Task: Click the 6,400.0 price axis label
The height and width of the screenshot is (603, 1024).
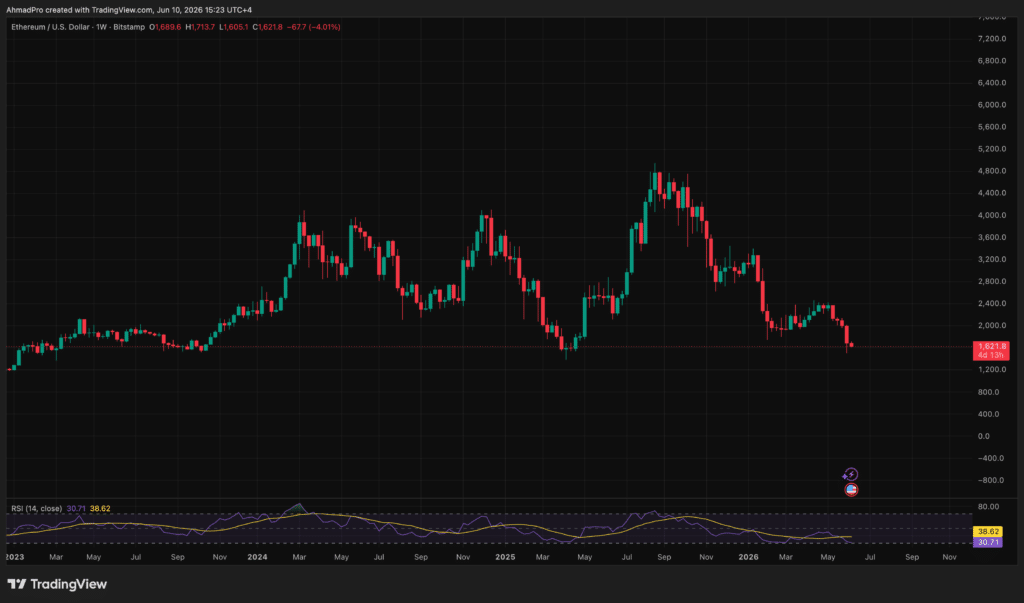Action: pyautogui.click(x=991, y=83)
